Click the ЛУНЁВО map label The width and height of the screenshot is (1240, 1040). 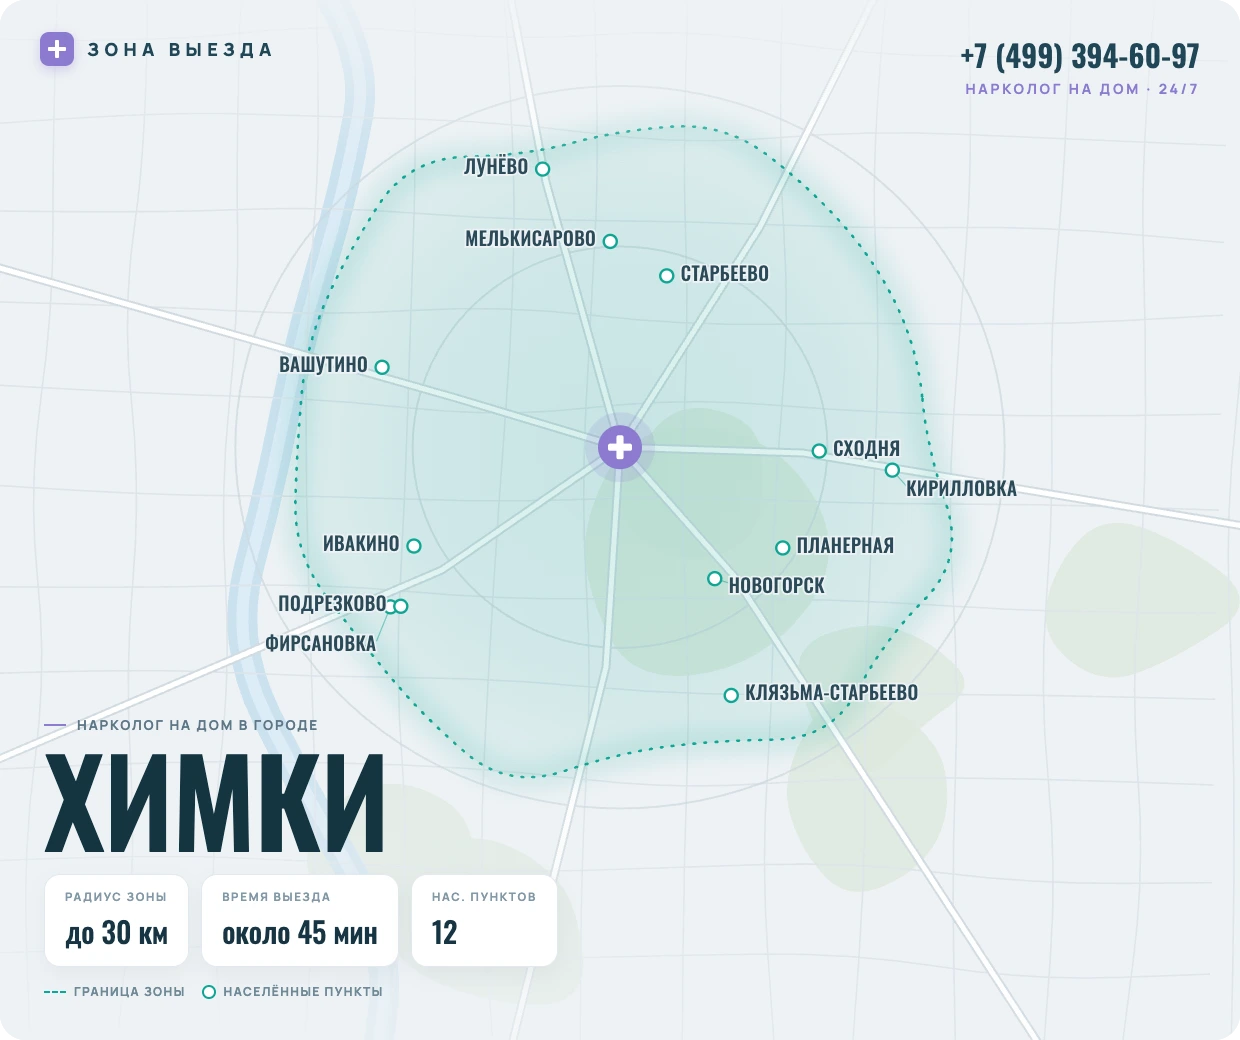pyautogui.click(x=496, y=167)
